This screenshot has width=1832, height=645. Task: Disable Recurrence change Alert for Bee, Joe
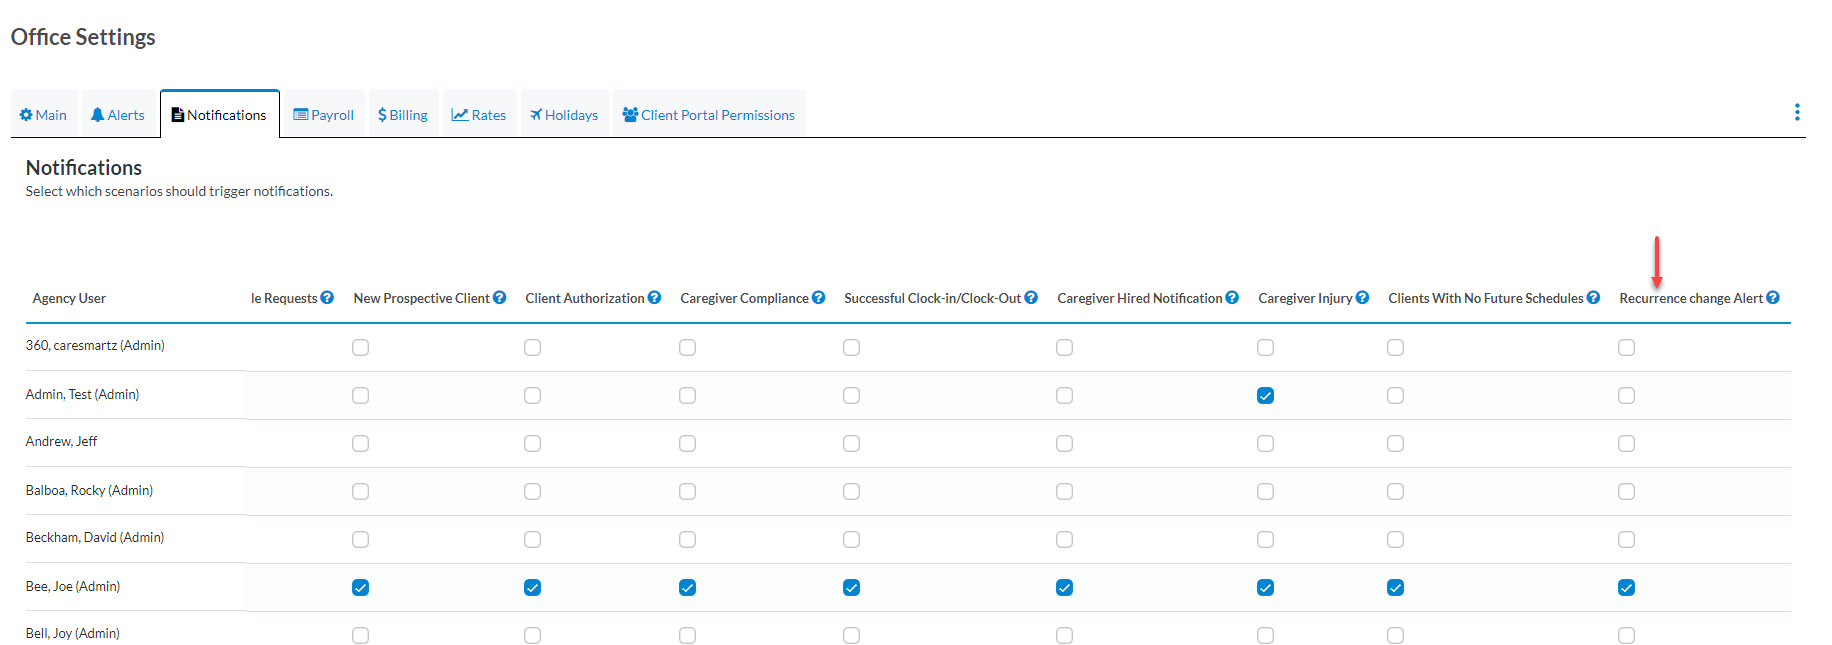tap(1626, 588)
